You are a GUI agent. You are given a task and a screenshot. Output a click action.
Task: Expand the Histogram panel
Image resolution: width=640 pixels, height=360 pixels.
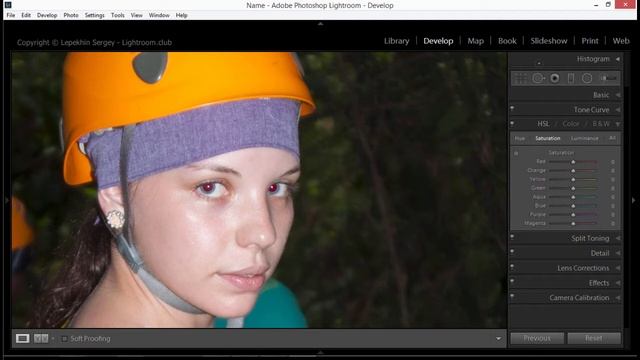[x=618, y=59]
